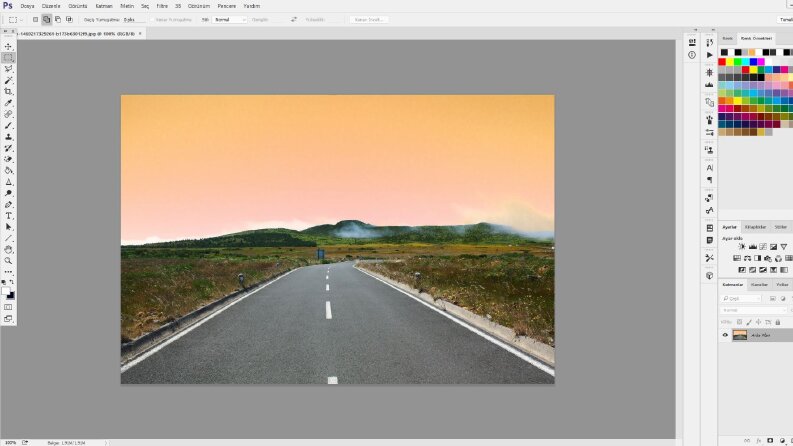Select the Move tool
The image size is (793, 446).
point(8,47)
